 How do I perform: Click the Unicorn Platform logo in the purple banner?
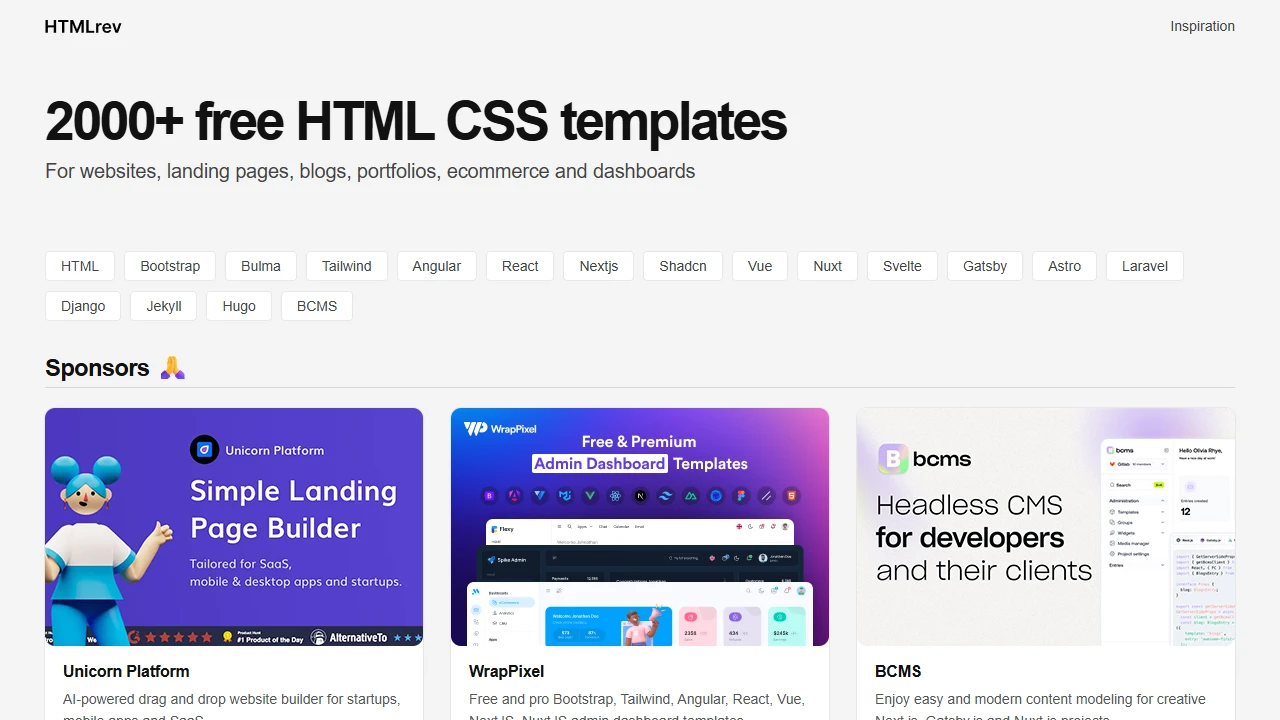point(205,450)
